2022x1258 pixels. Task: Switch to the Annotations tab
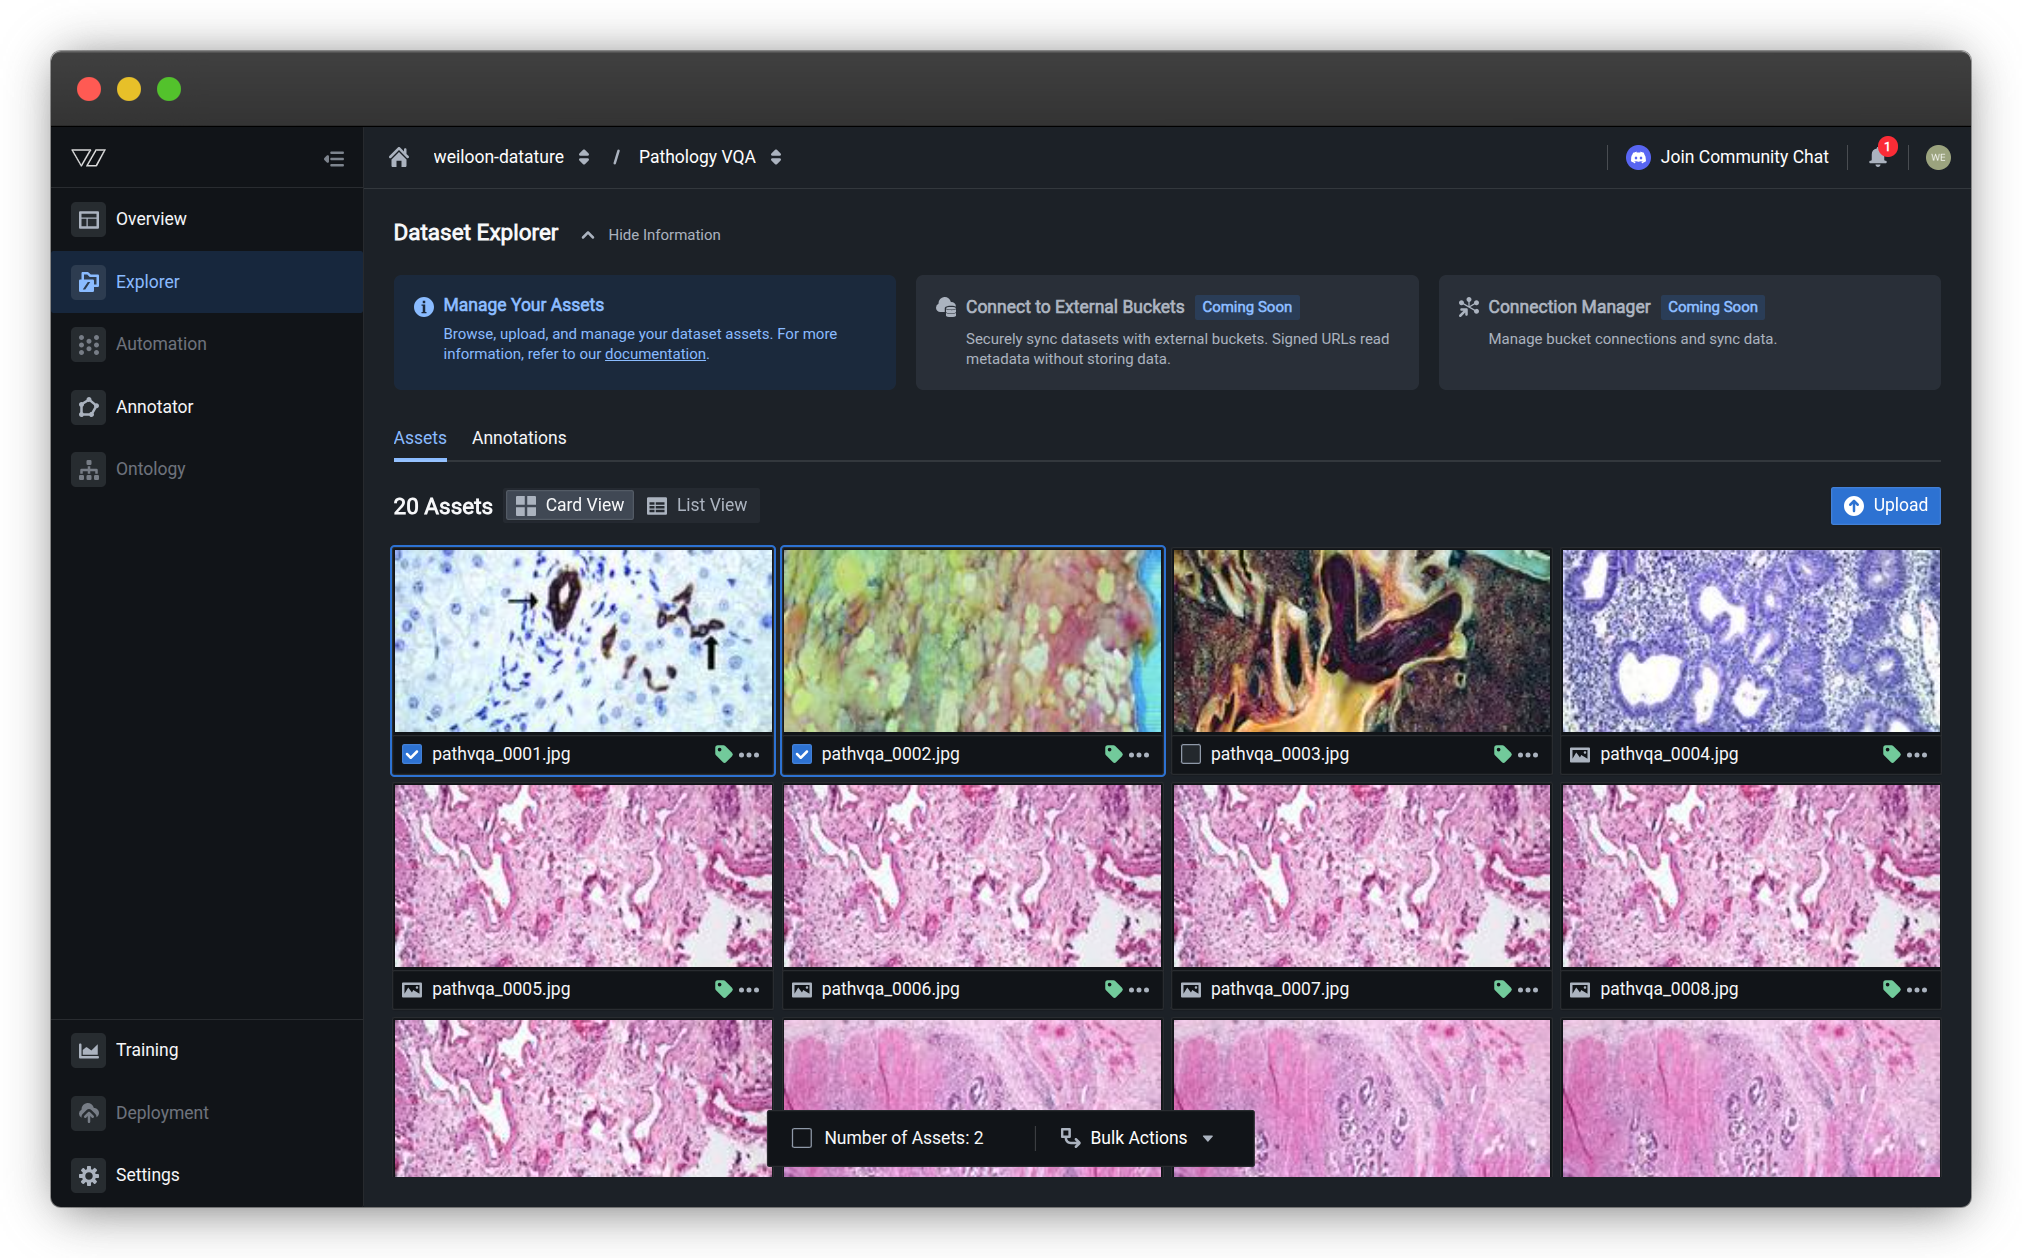pyautogui.click(x=518, y=438)
